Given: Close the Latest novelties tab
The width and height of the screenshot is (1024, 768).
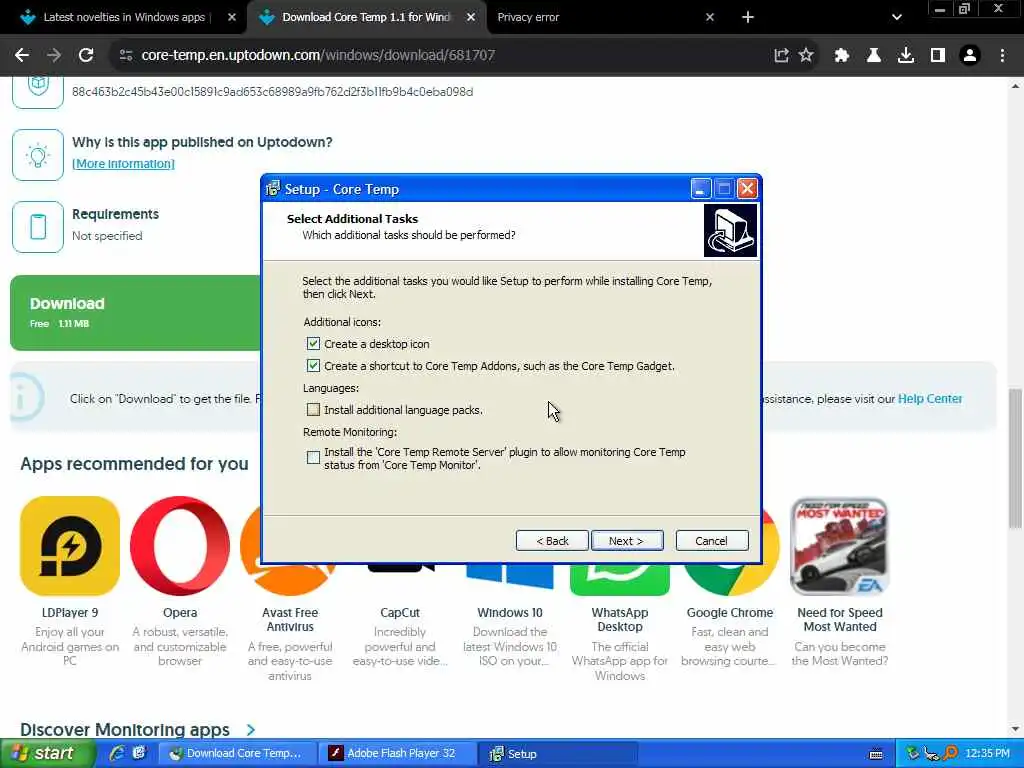Looking at the screenshot, I should 232,18.
